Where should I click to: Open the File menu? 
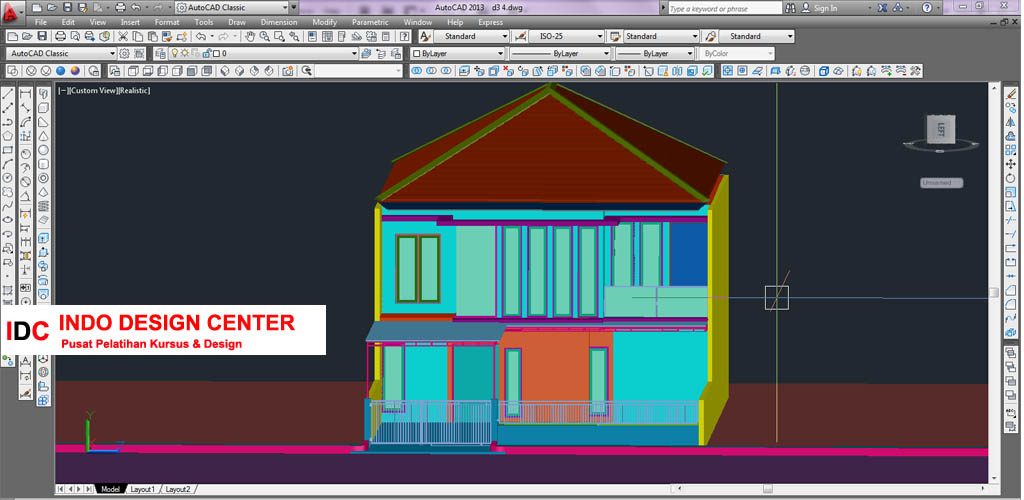coord(40,22)
